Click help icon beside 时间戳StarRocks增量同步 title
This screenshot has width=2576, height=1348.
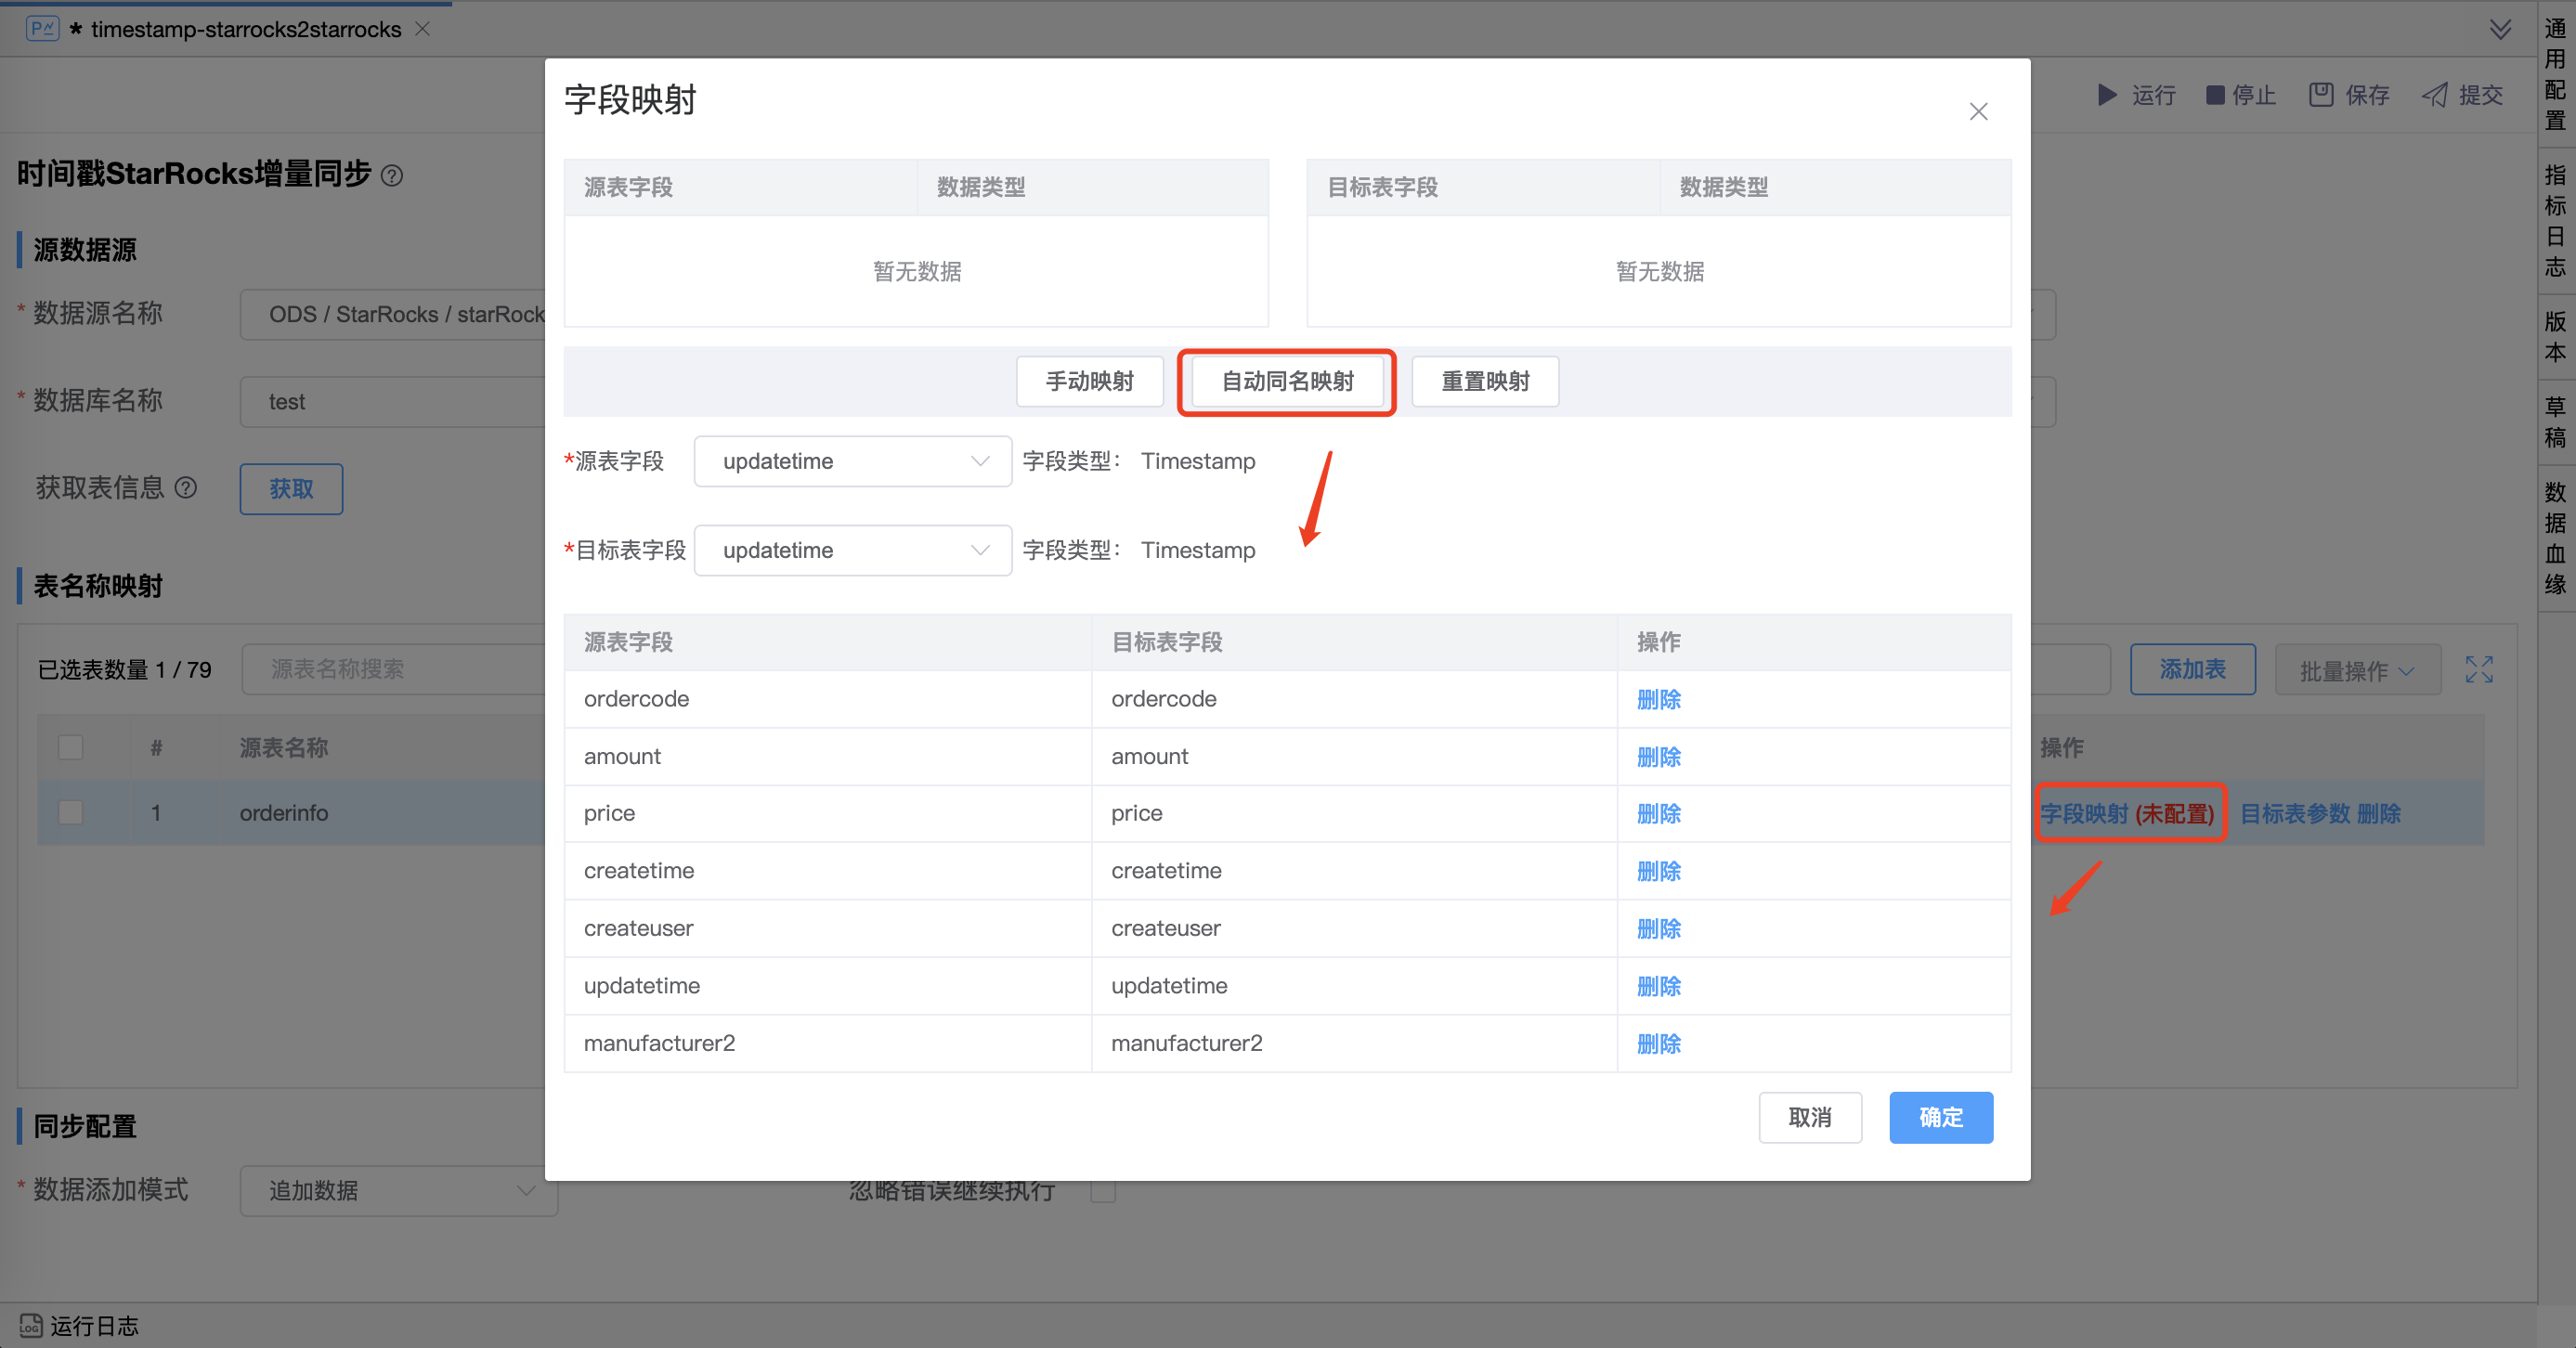tap(392, 176)
